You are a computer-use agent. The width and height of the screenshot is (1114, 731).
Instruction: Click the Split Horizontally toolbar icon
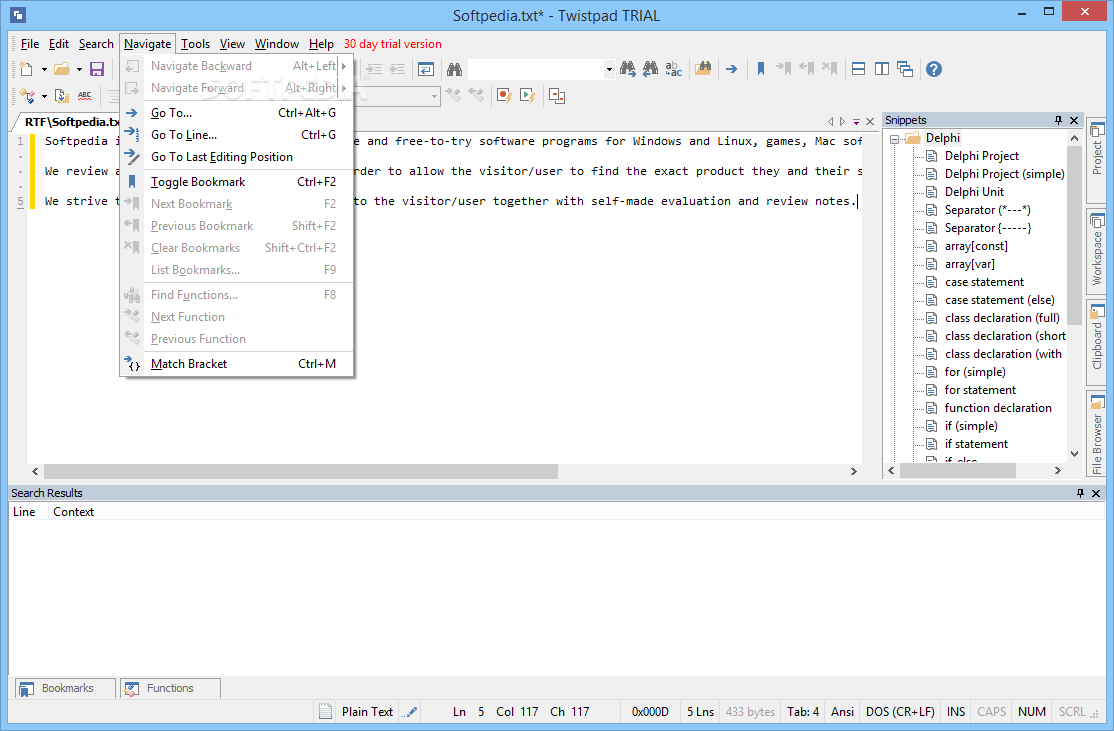pos(858,69)
